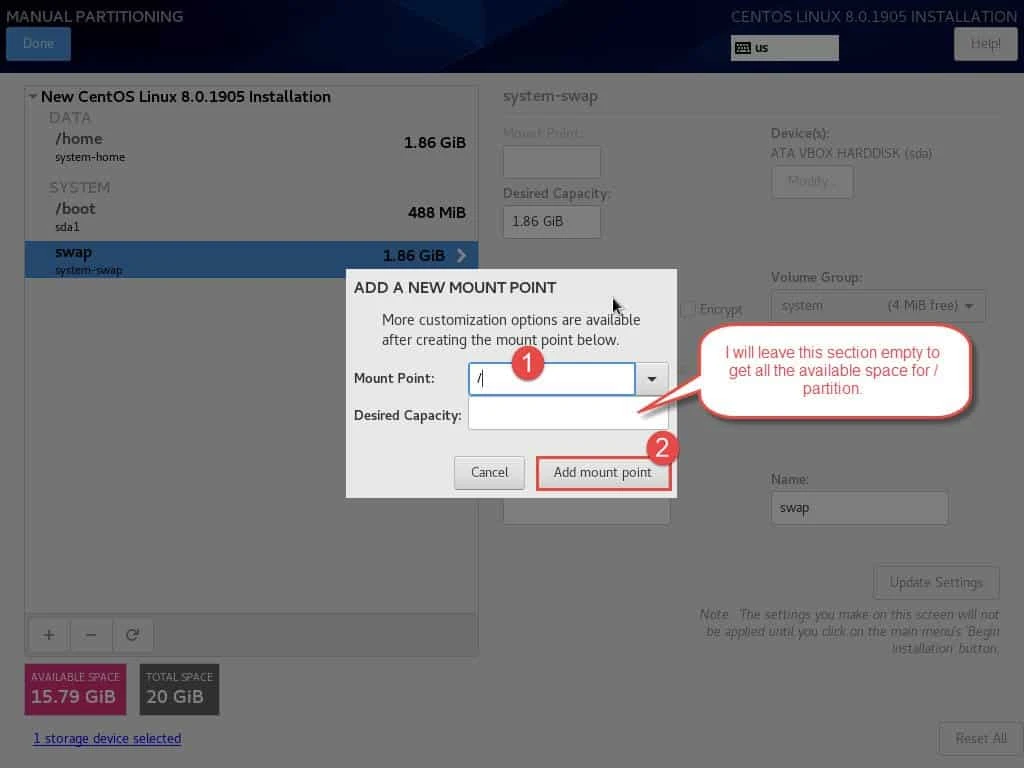The width and height of the screenshot is (1024, 768).
Task: Add a new partition using the plus icon
Action: 48,635
